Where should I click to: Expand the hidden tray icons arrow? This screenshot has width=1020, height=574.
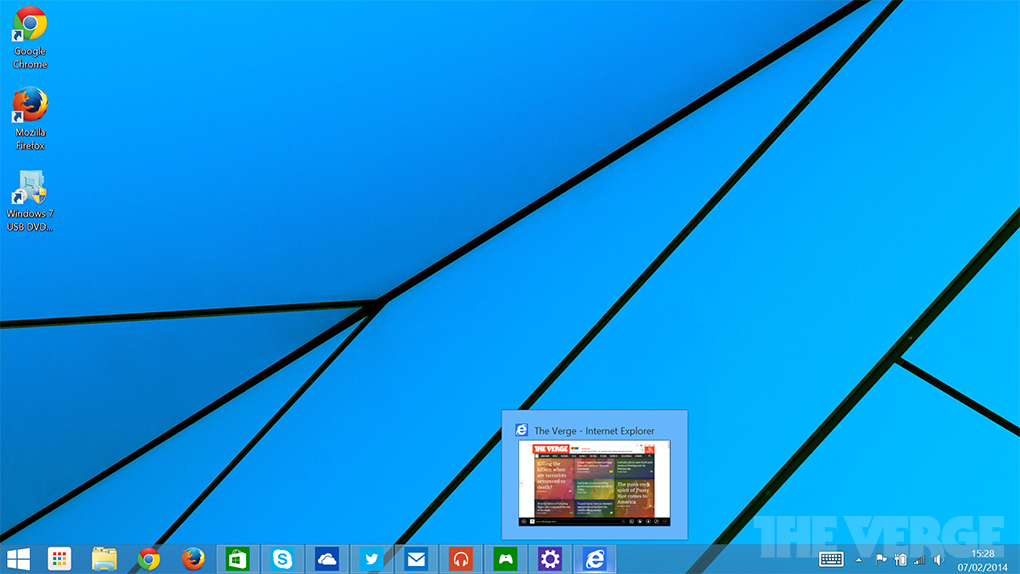click(858, 560)
